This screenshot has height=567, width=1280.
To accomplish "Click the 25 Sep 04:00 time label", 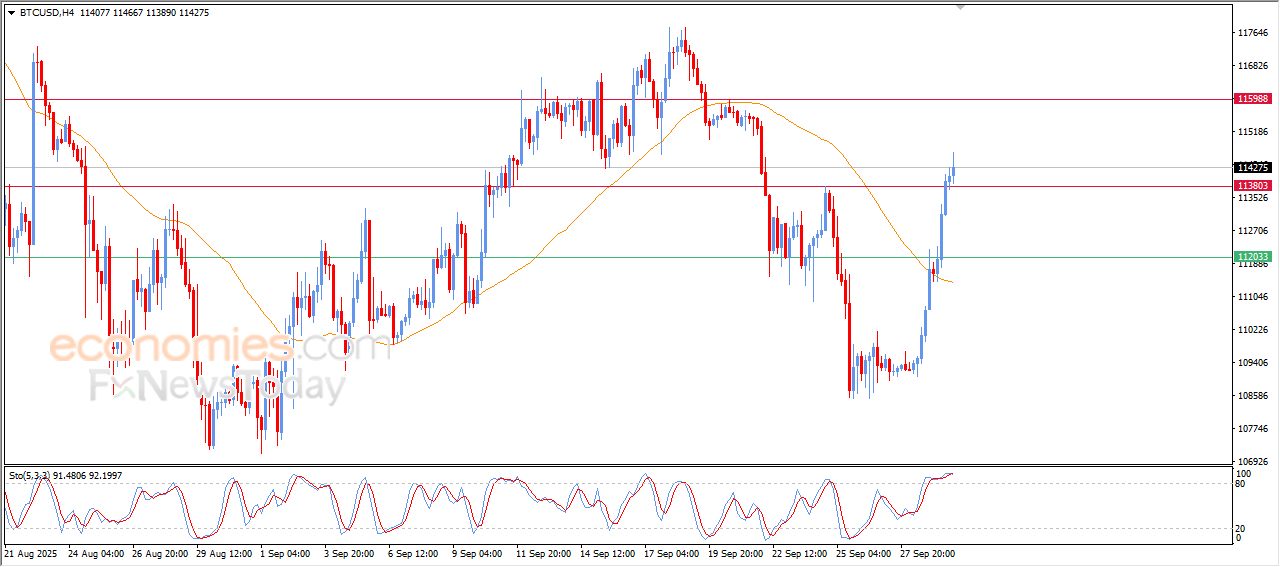I will click(x=864, y=553).
